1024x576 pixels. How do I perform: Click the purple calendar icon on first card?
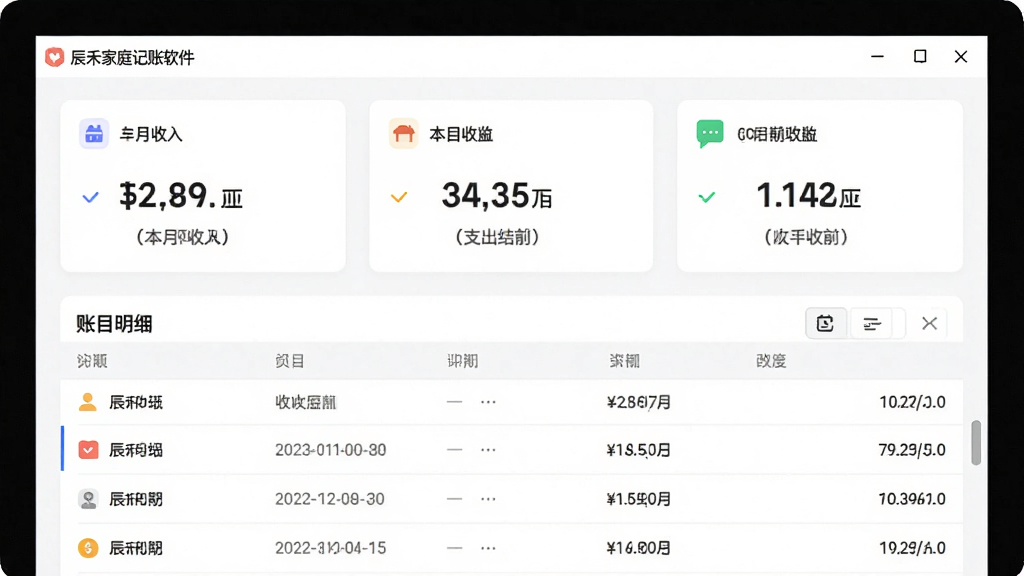(94, 134)
